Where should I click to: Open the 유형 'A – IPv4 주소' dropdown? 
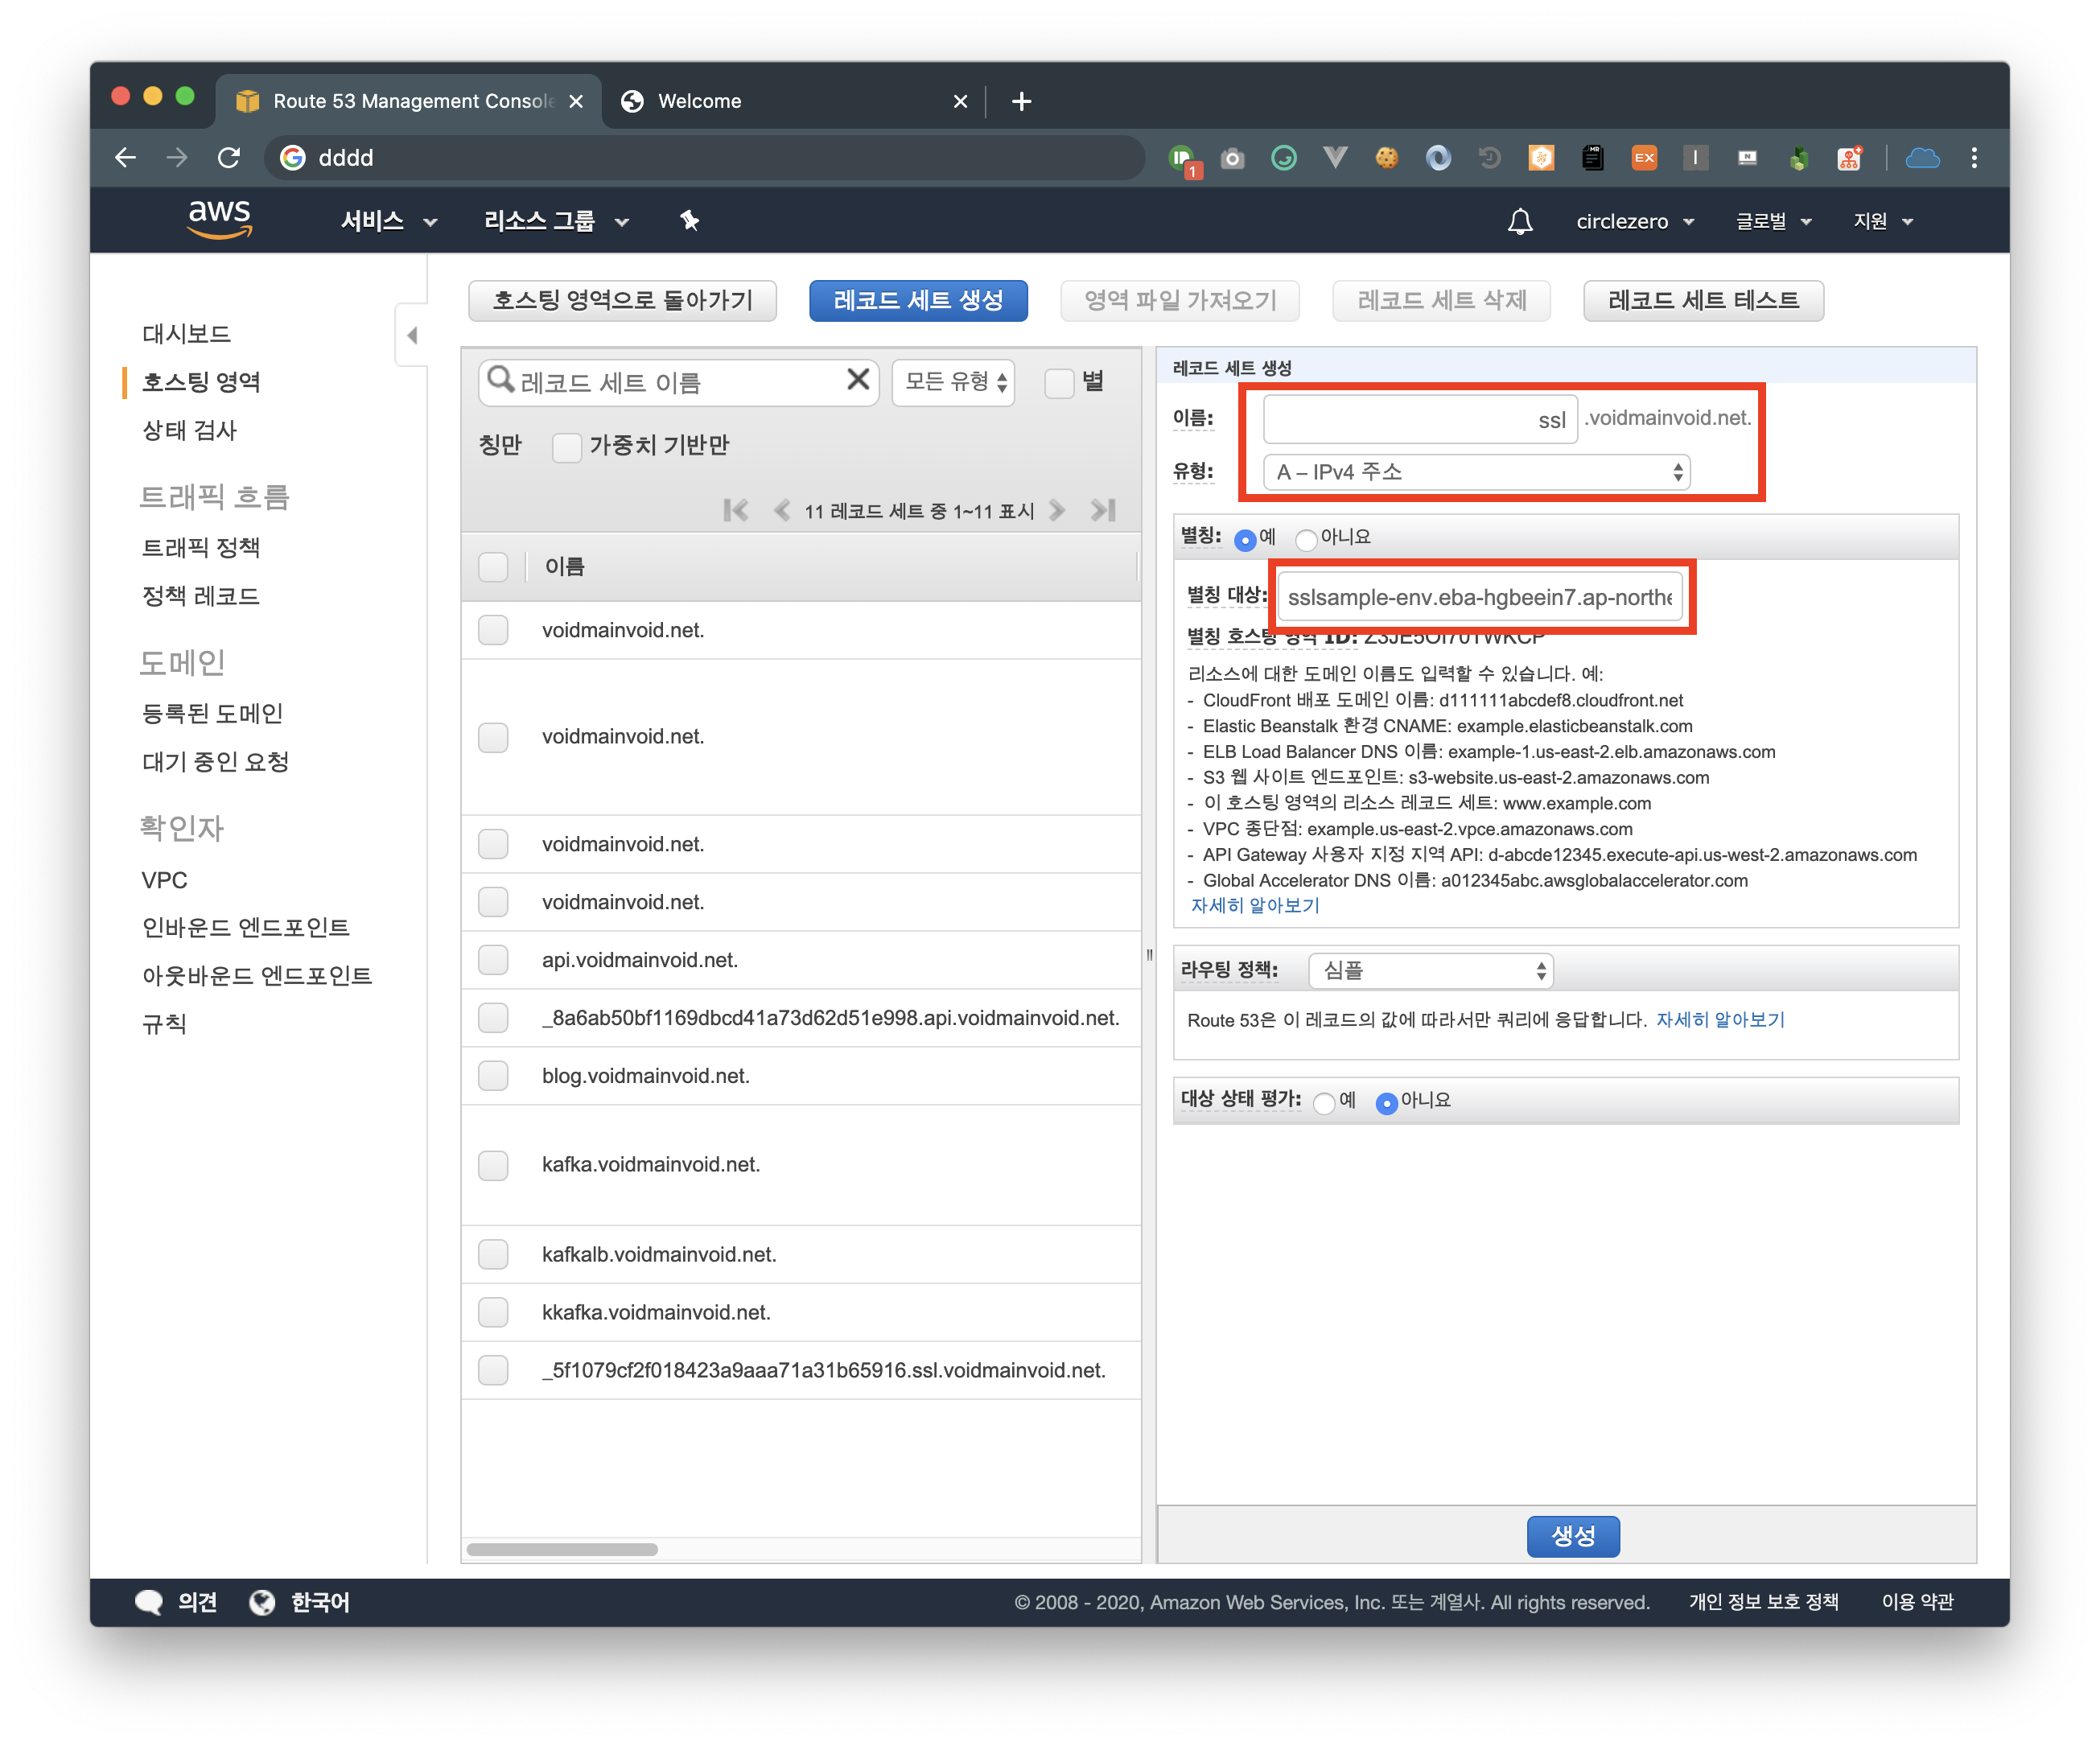click(x=1476, y=472)
